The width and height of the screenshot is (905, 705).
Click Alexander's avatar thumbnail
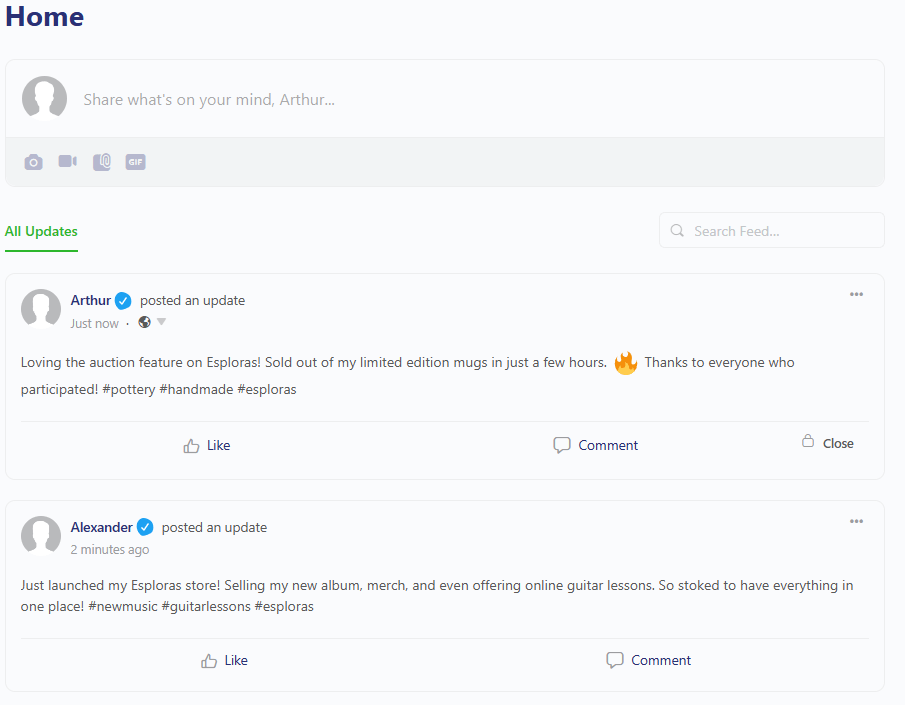click(41, 536)
